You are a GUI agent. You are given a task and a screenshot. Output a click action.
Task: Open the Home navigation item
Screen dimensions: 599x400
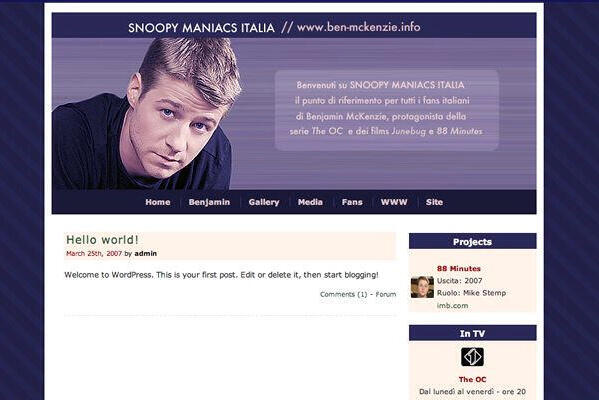click(x=158, y=202)
